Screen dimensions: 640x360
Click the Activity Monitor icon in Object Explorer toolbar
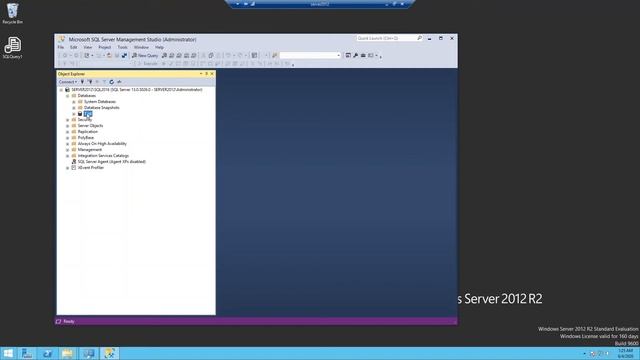click(x=119, y=82)
